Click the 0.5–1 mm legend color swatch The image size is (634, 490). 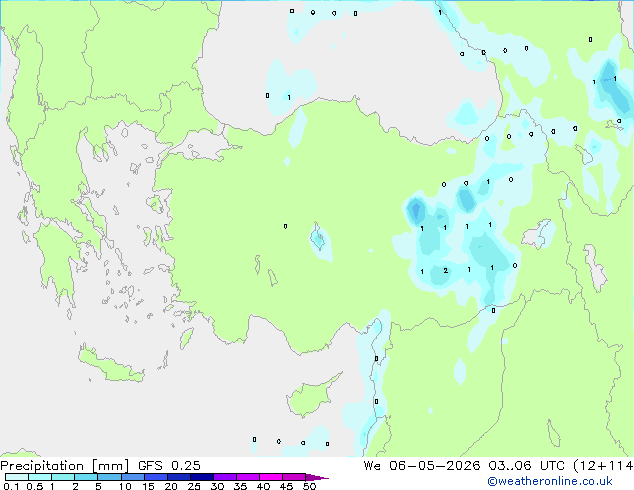40,477
